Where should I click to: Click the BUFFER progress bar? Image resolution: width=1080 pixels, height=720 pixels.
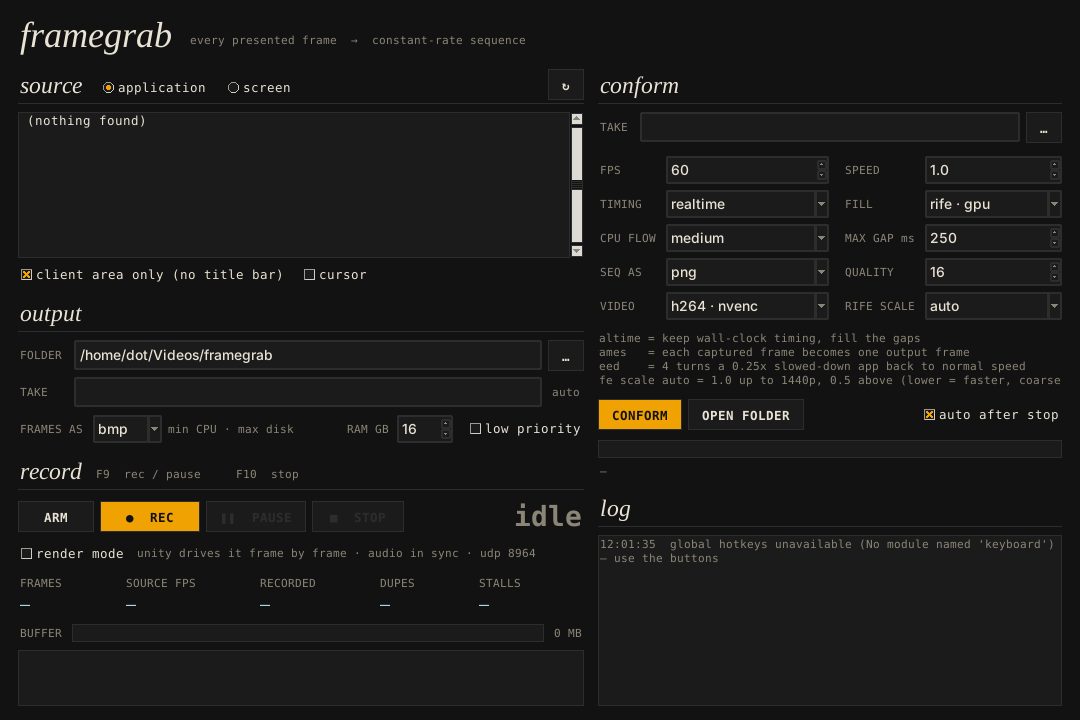click(308, 633)
